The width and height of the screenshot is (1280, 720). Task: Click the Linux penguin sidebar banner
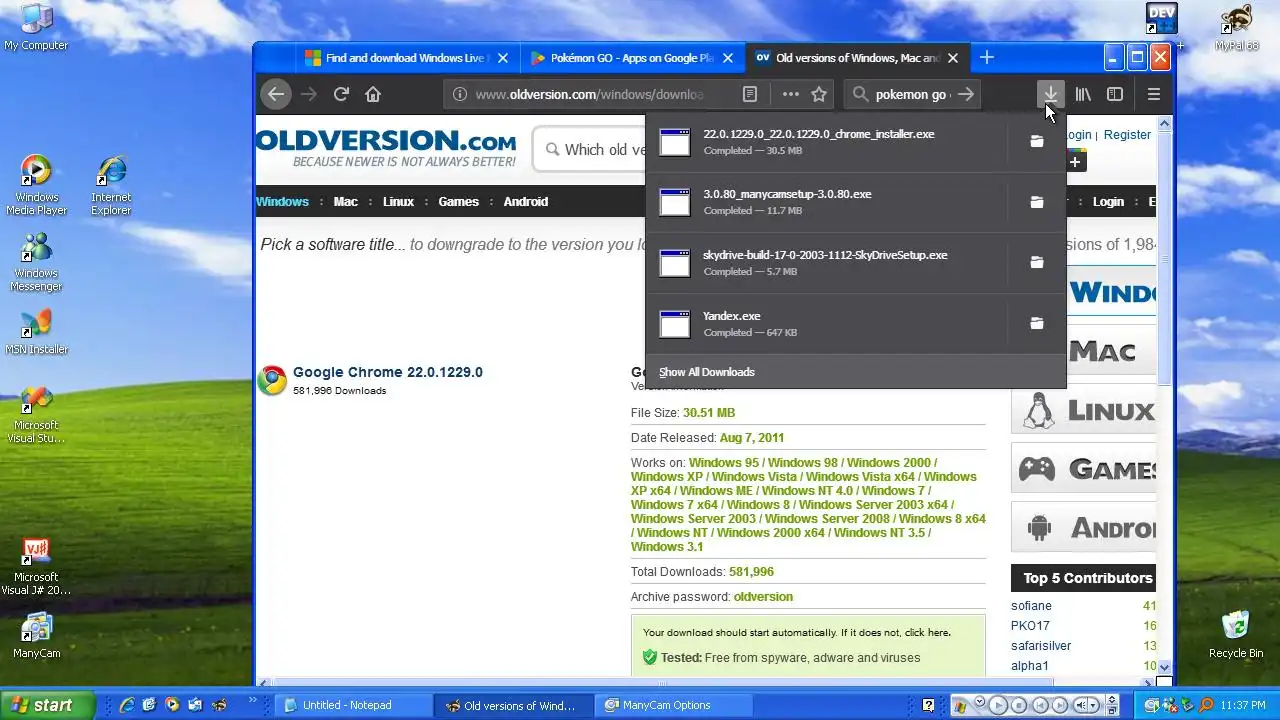point(1084,410)
